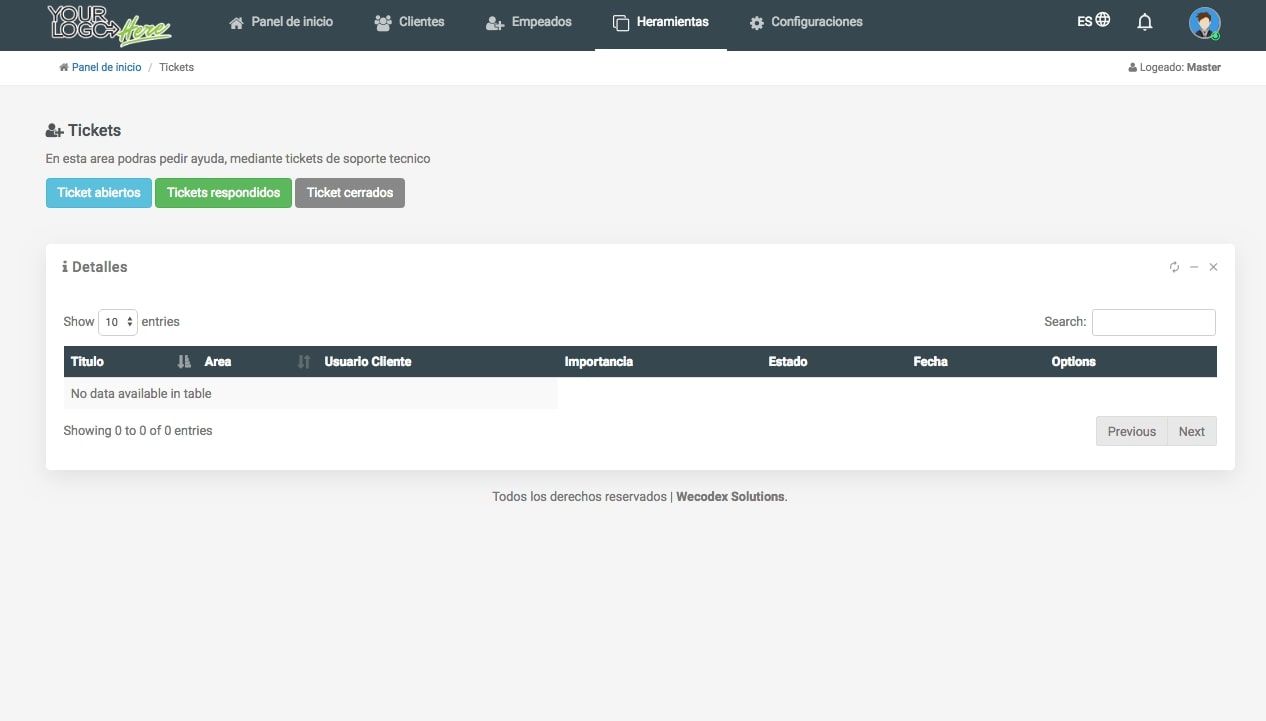The width and height of the screenshot is (1266, 721).
Task: Go to Panel de inicio menu
Action: pyautogui.click(x=281, y=22)
